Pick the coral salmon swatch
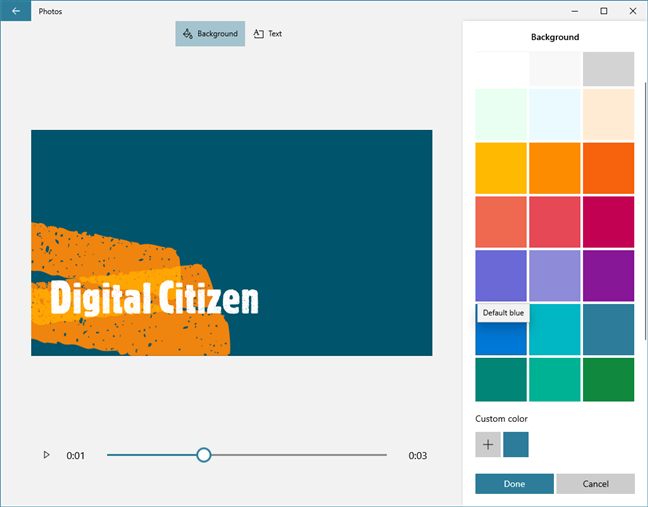This screenshot has height=507, width=648. 501,222
